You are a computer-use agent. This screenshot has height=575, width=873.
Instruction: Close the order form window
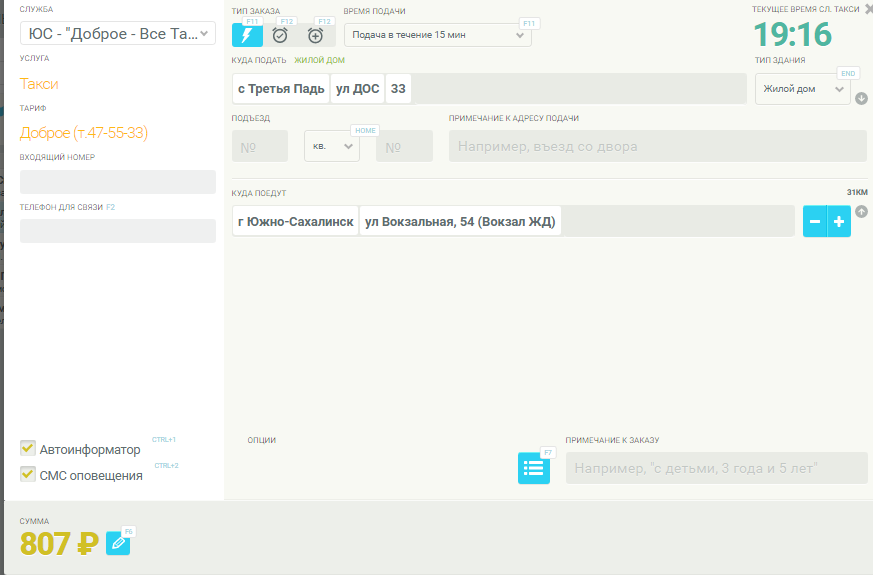(867, 9)
